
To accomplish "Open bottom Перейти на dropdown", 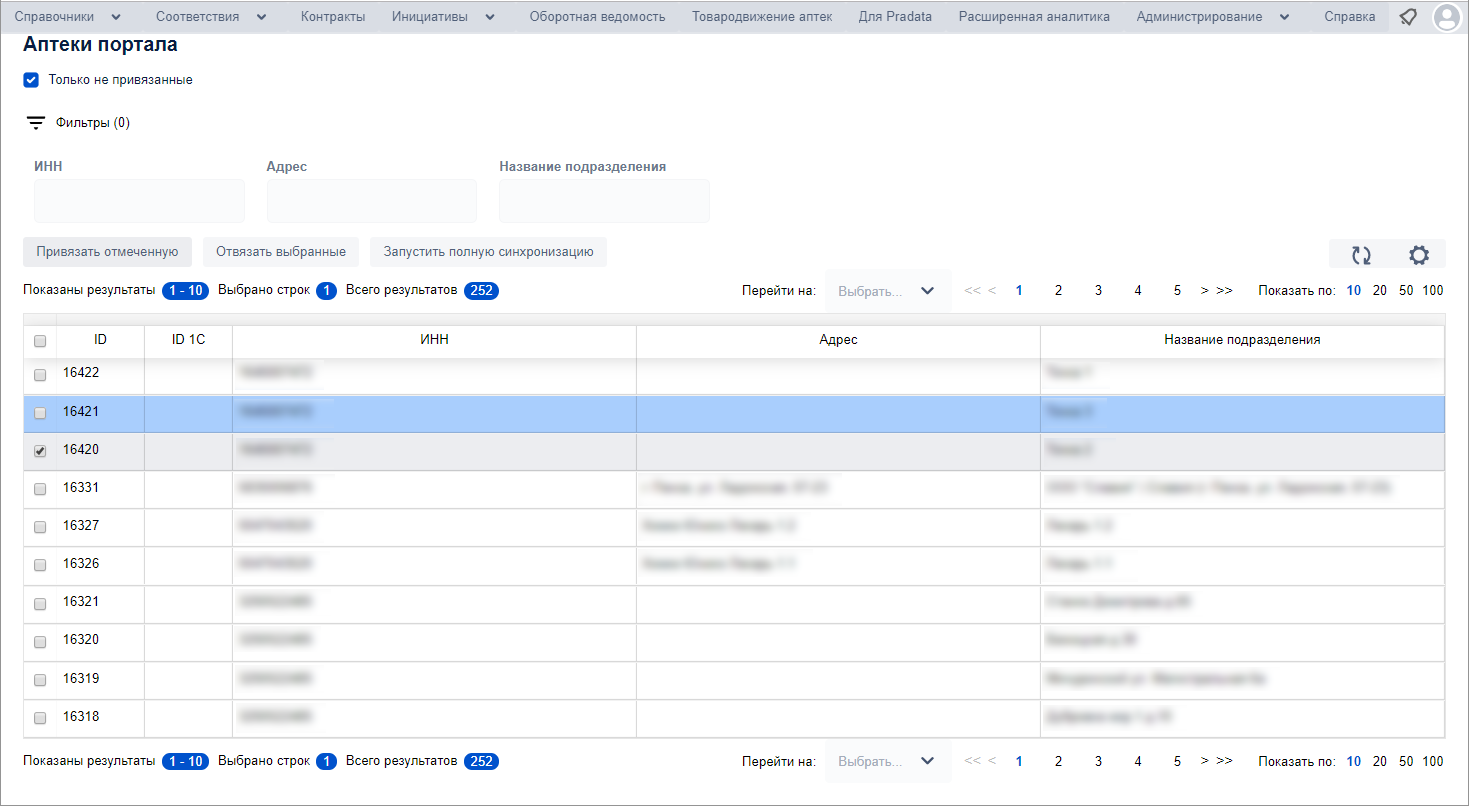I will coord(886,761).
